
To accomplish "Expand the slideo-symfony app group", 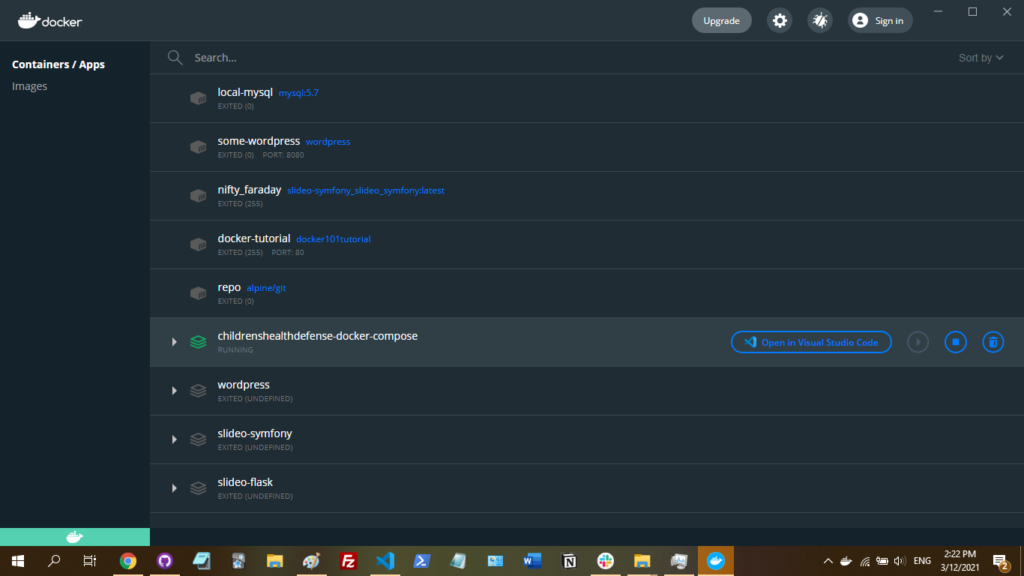I will (x=174, y=440).
